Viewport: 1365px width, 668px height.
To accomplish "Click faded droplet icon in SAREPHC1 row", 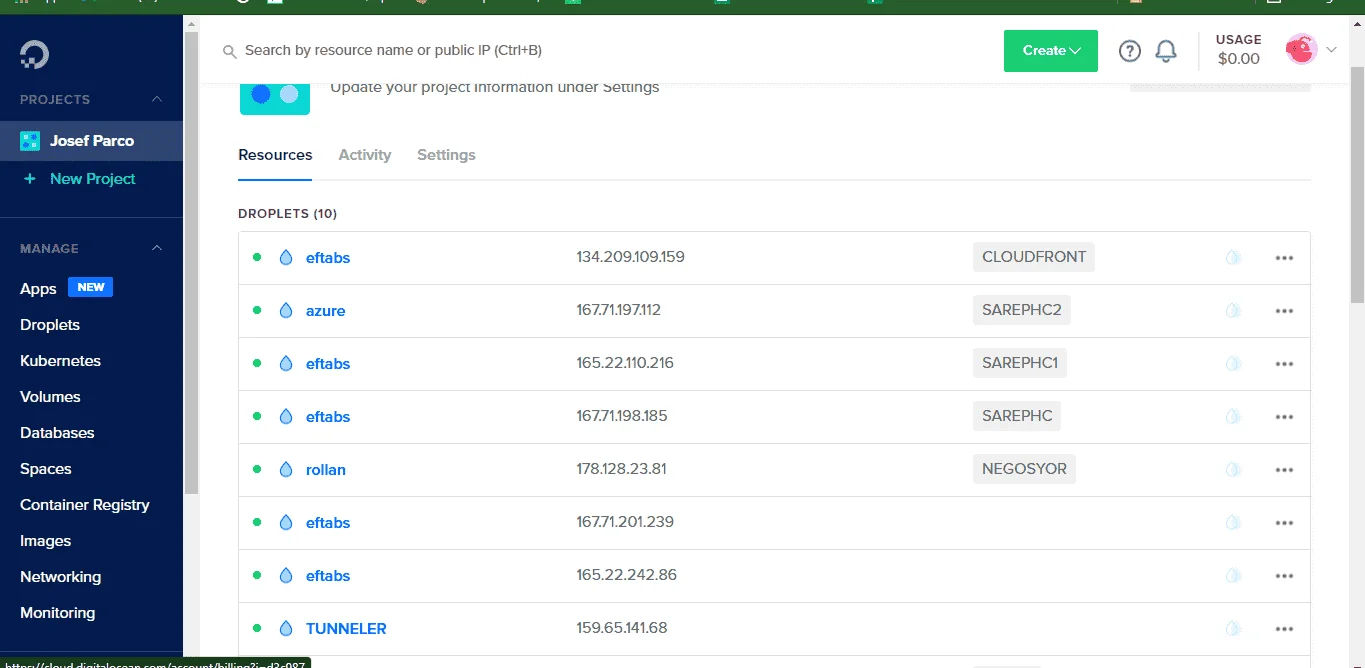I will 1233,364.
